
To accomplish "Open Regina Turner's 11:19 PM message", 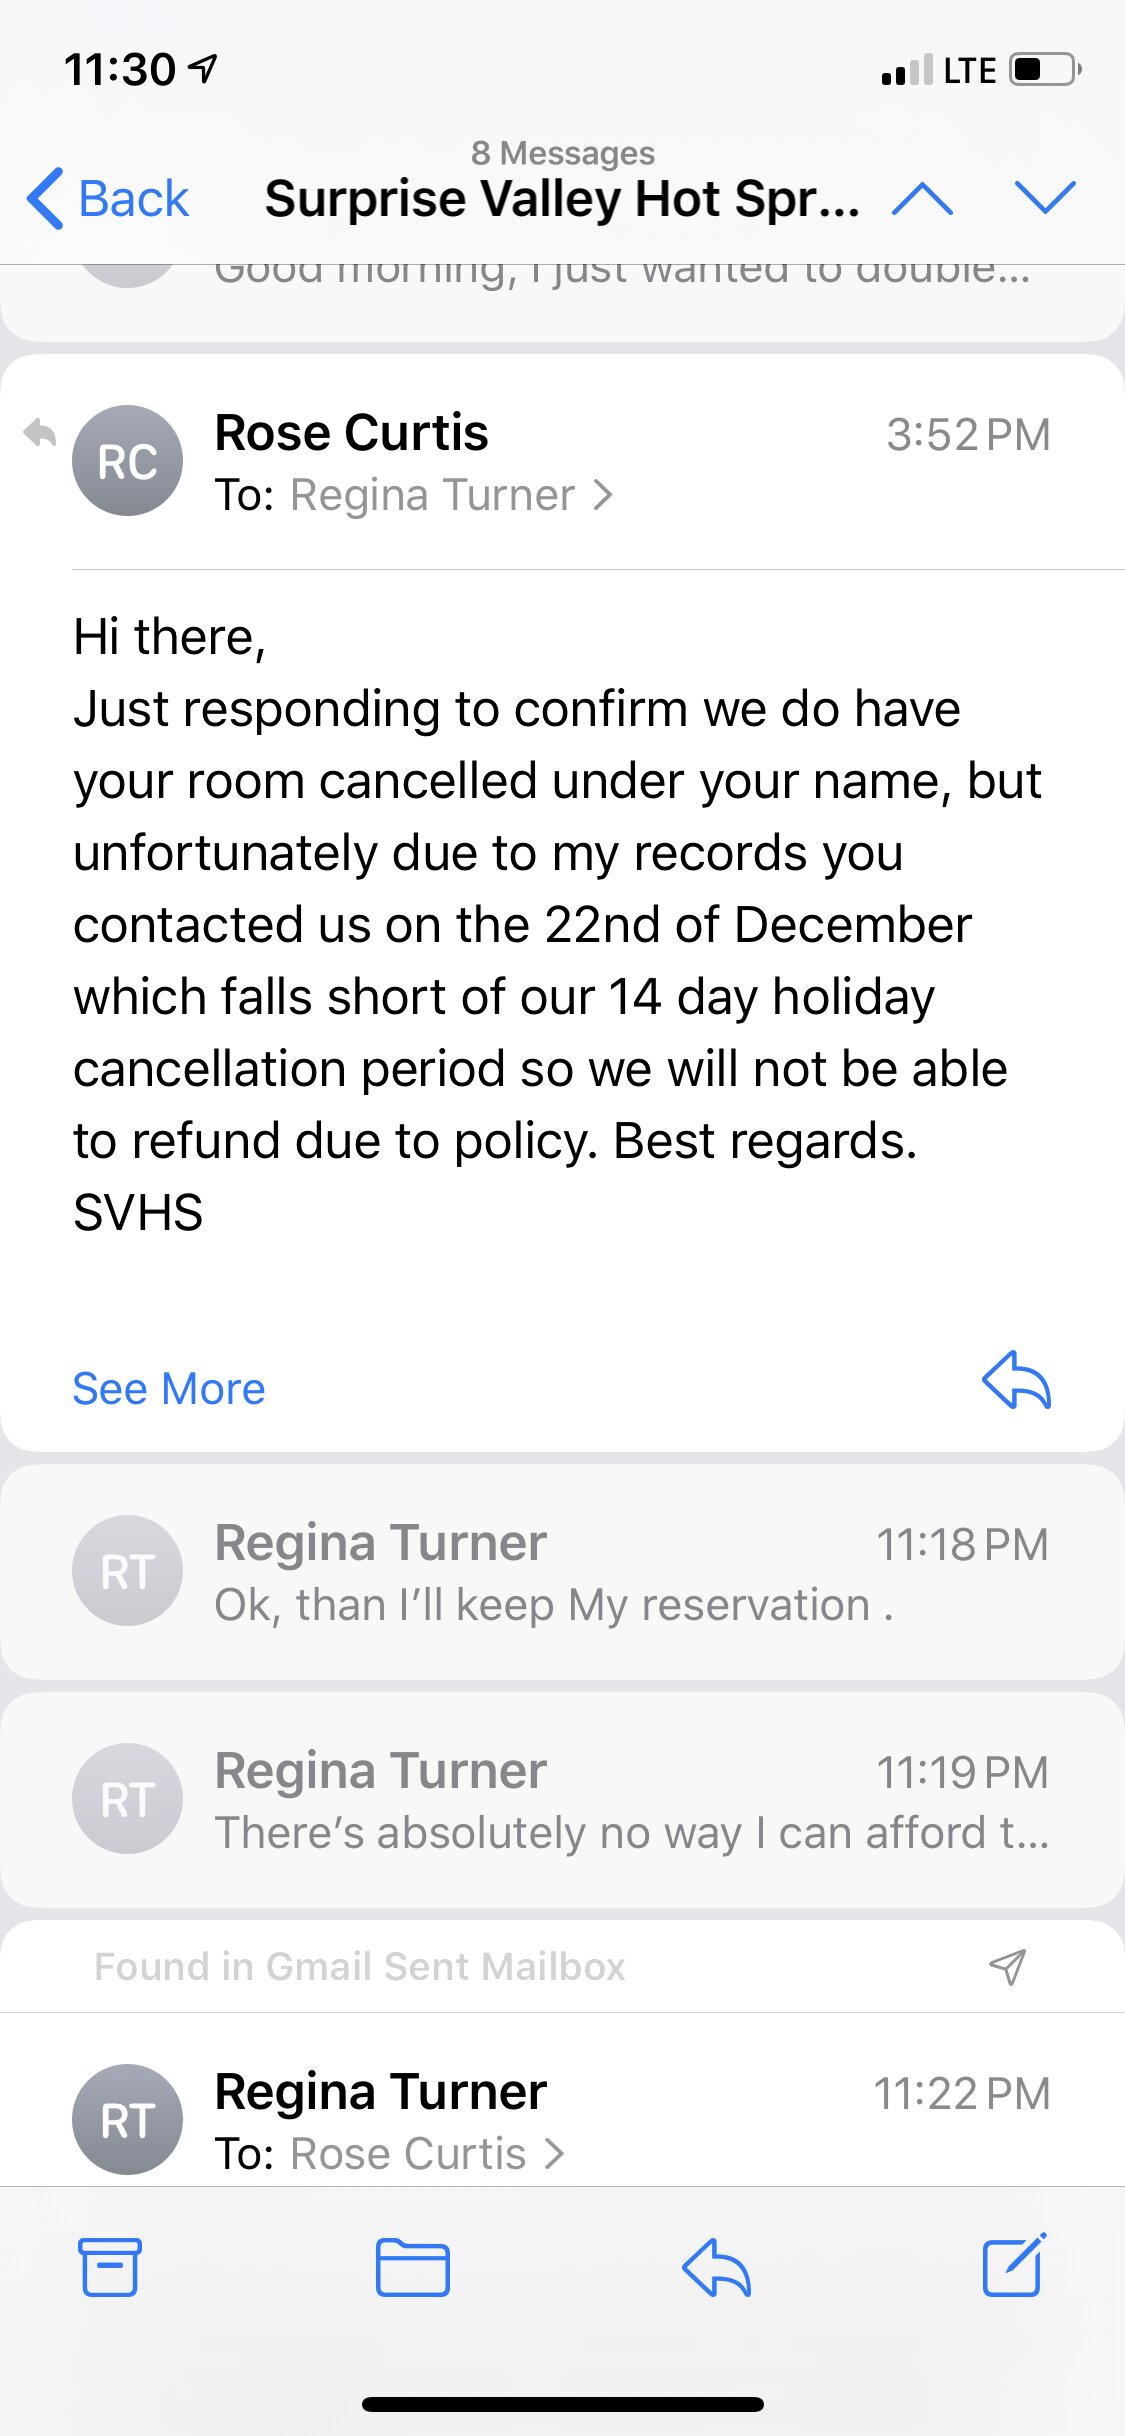I will point(562,1800).
